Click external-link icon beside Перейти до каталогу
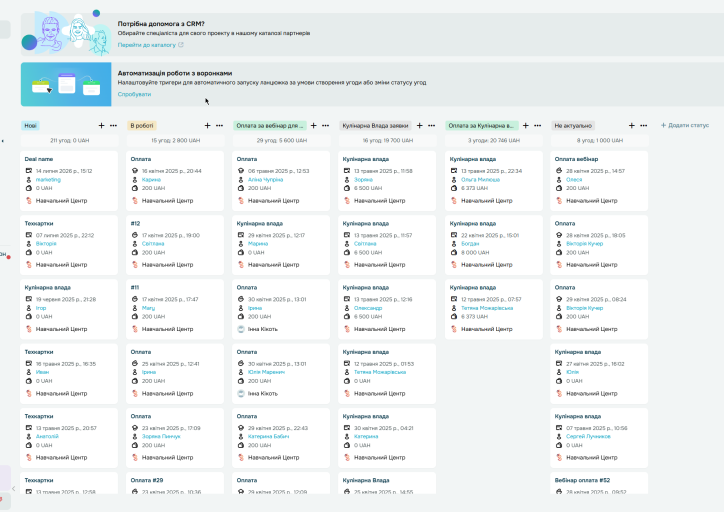 pyautogui.click(x=181, y=45)
